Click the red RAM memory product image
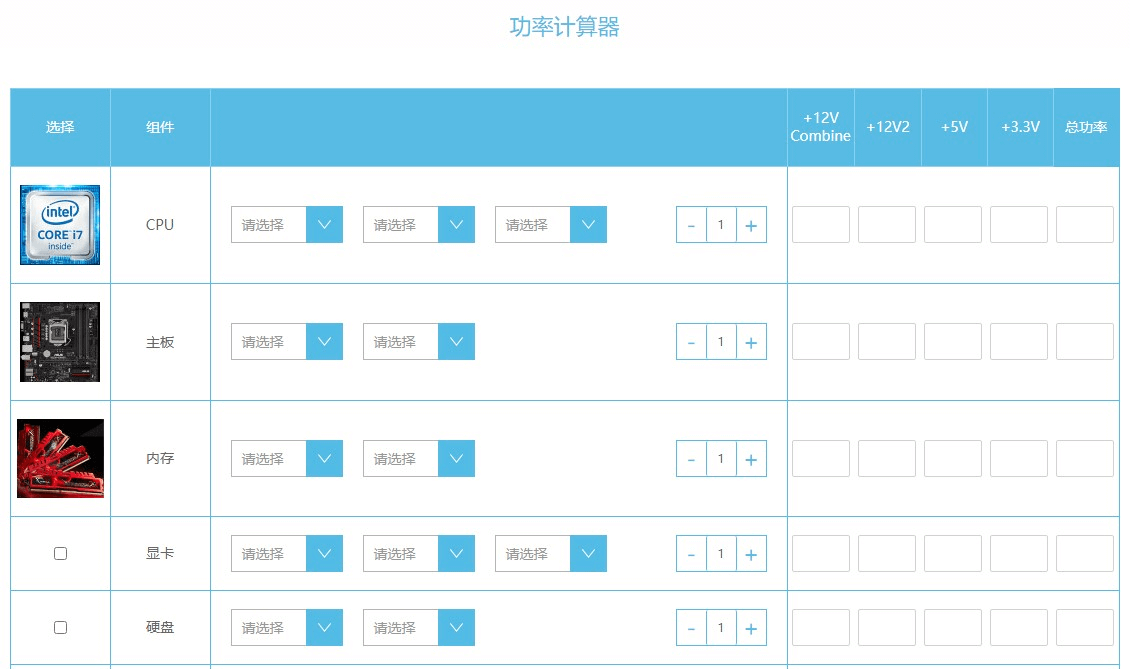The image size is (1130, 669). 60,458
